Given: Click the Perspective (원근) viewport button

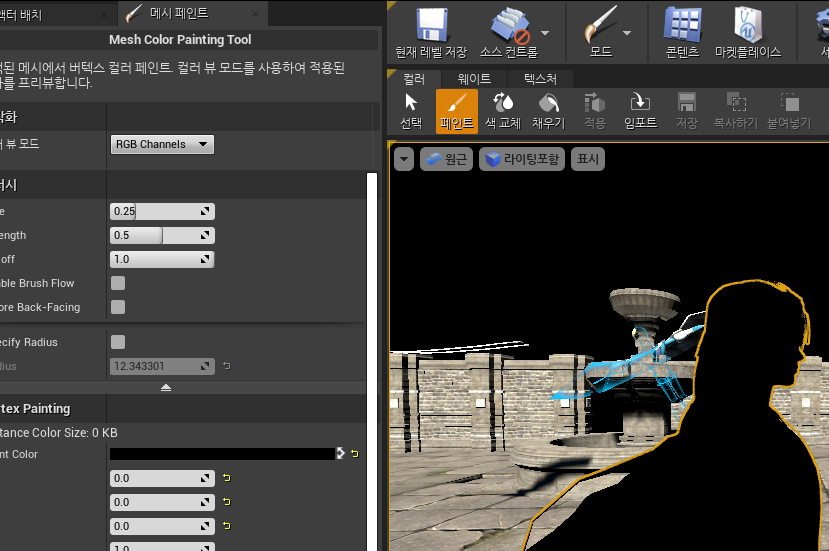Looking at the screenshot, I should point(447,159).
